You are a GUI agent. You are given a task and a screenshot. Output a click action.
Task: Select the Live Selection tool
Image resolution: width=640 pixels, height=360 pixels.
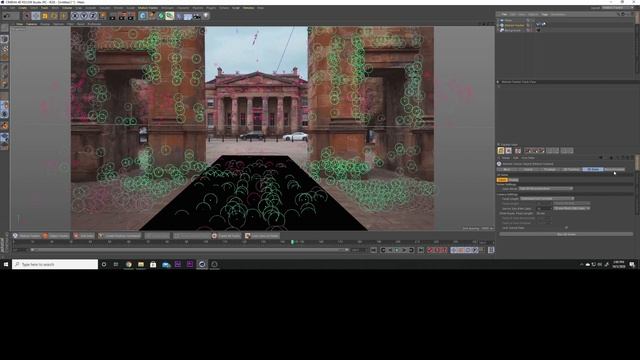pos(27,16)
